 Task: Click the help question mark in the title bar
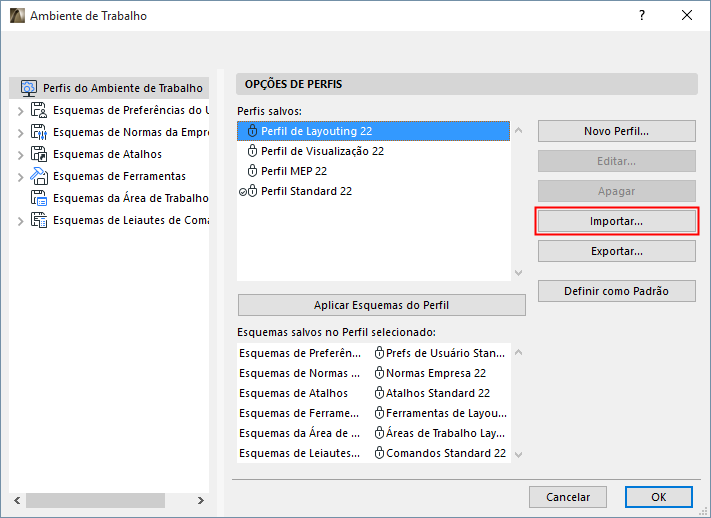(641, 16)
